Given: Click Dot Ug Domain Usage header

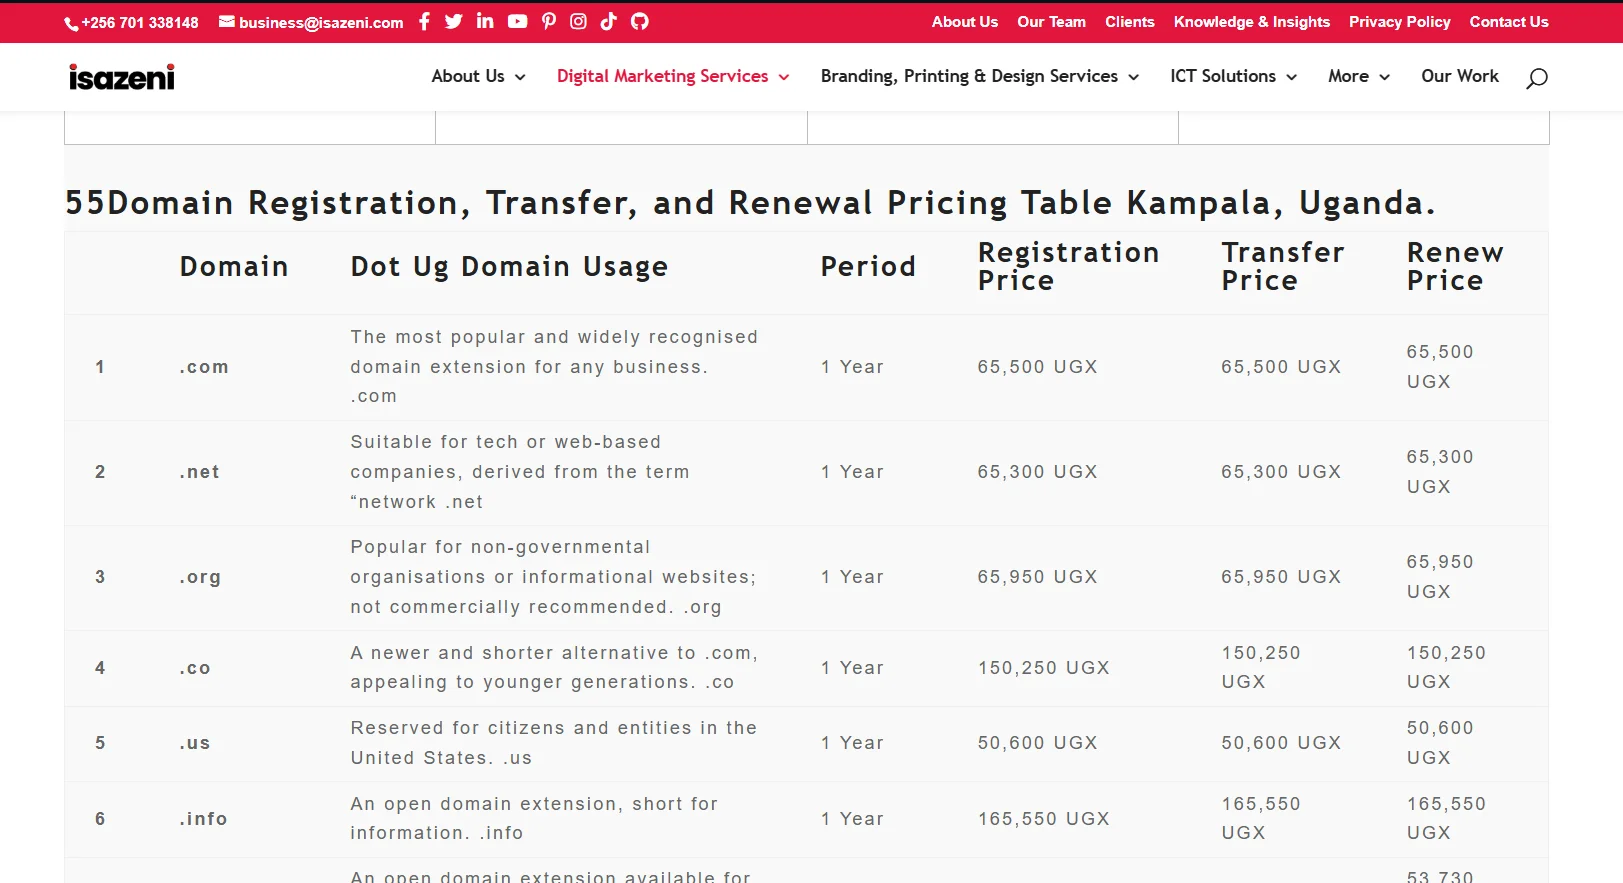Looking at the screenshot, I should 509,267.
